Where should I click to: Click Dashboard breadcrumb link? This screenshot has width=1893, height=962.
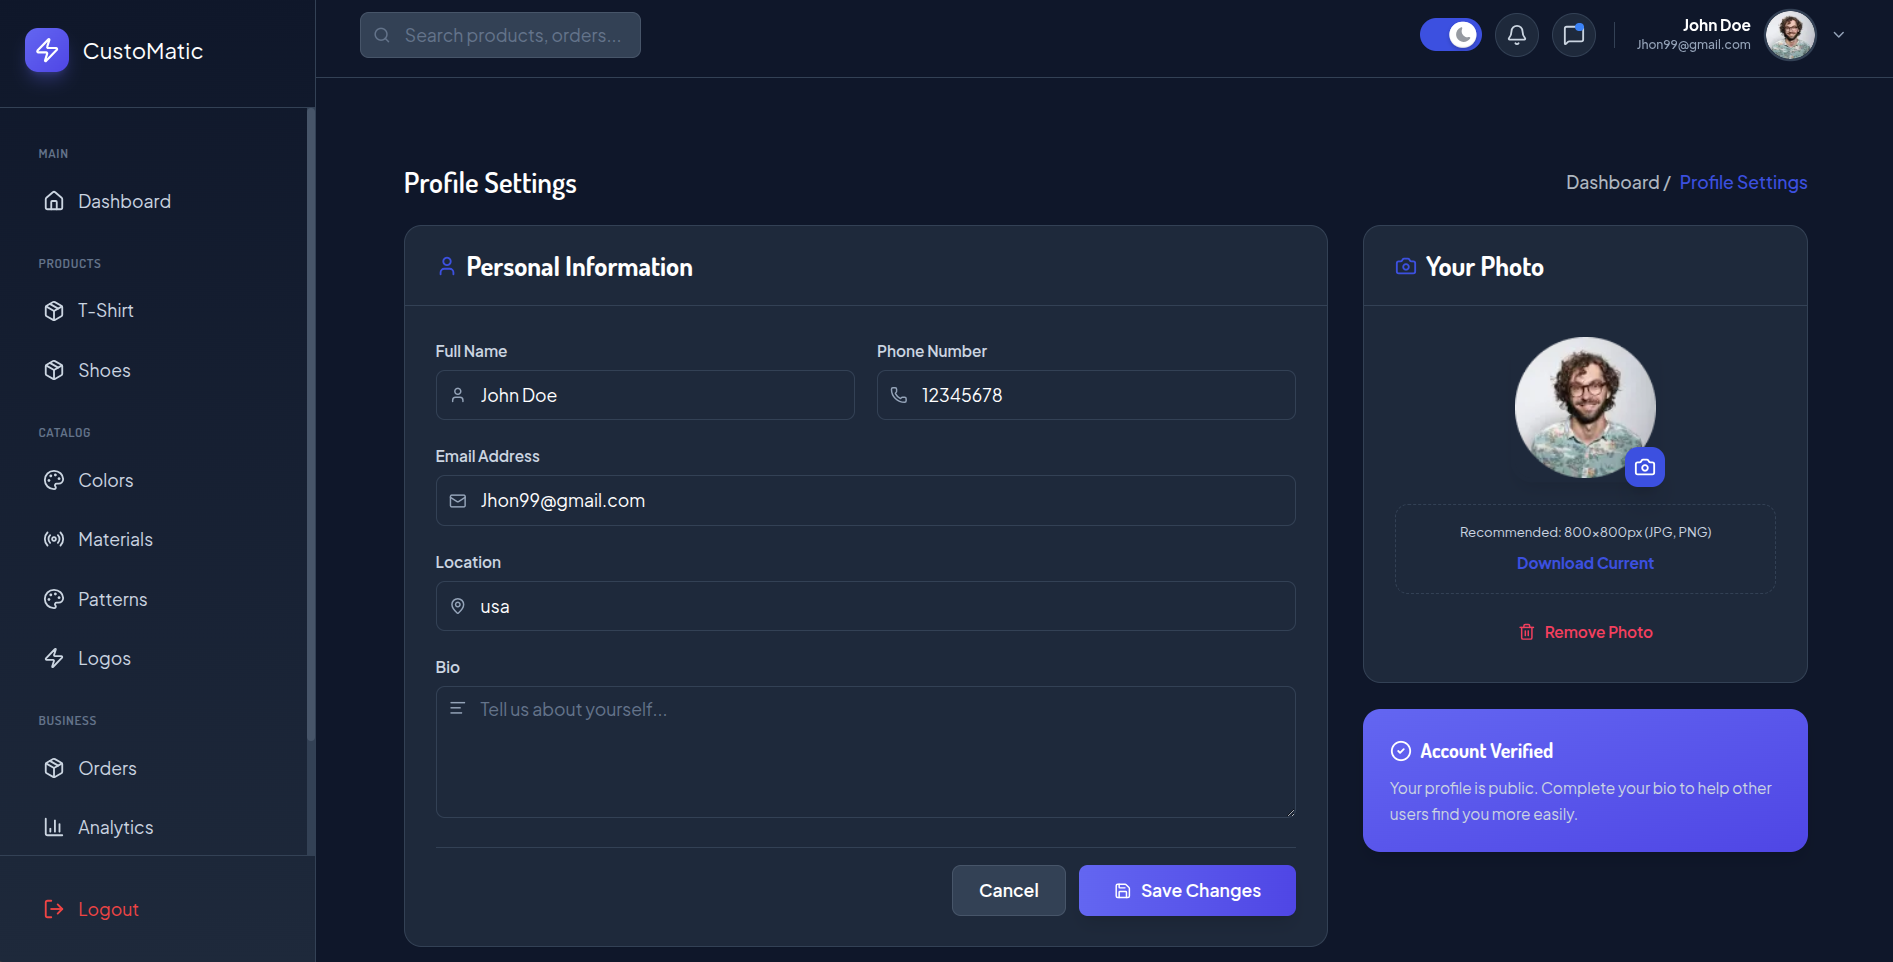click(1612, 183)
